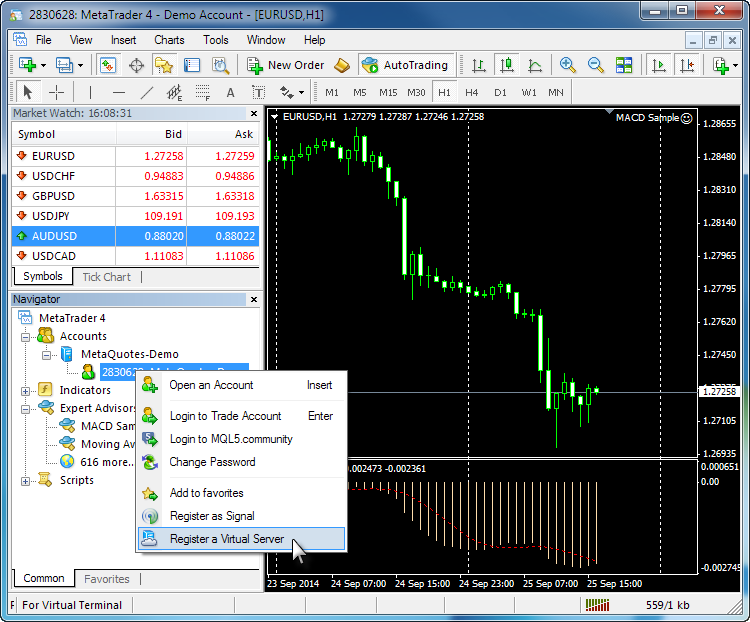Close the Navigator panel
Image resolution: width=750 pixels, height=622 pixels.
click(x=254, y=300)
